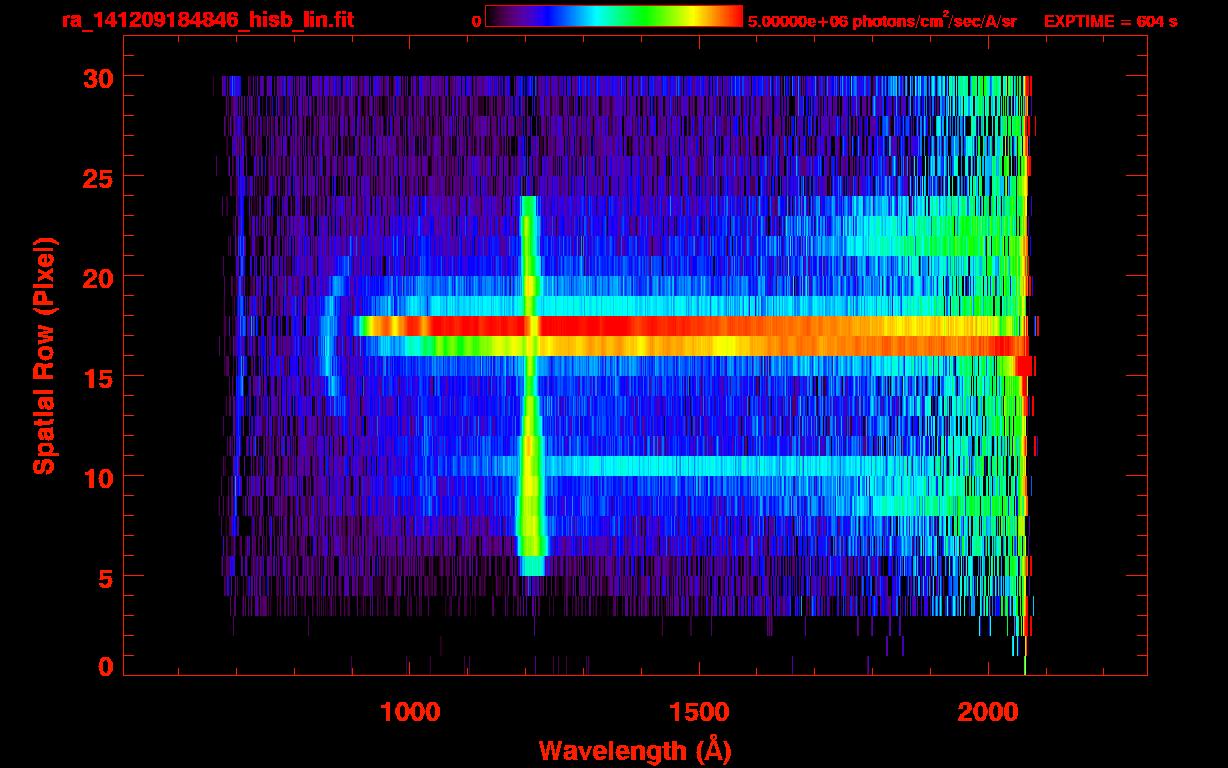Click the Spatial Row (Pixel) axis title
The width and height of the screenshot is (1228, 768).
point(44,355)
